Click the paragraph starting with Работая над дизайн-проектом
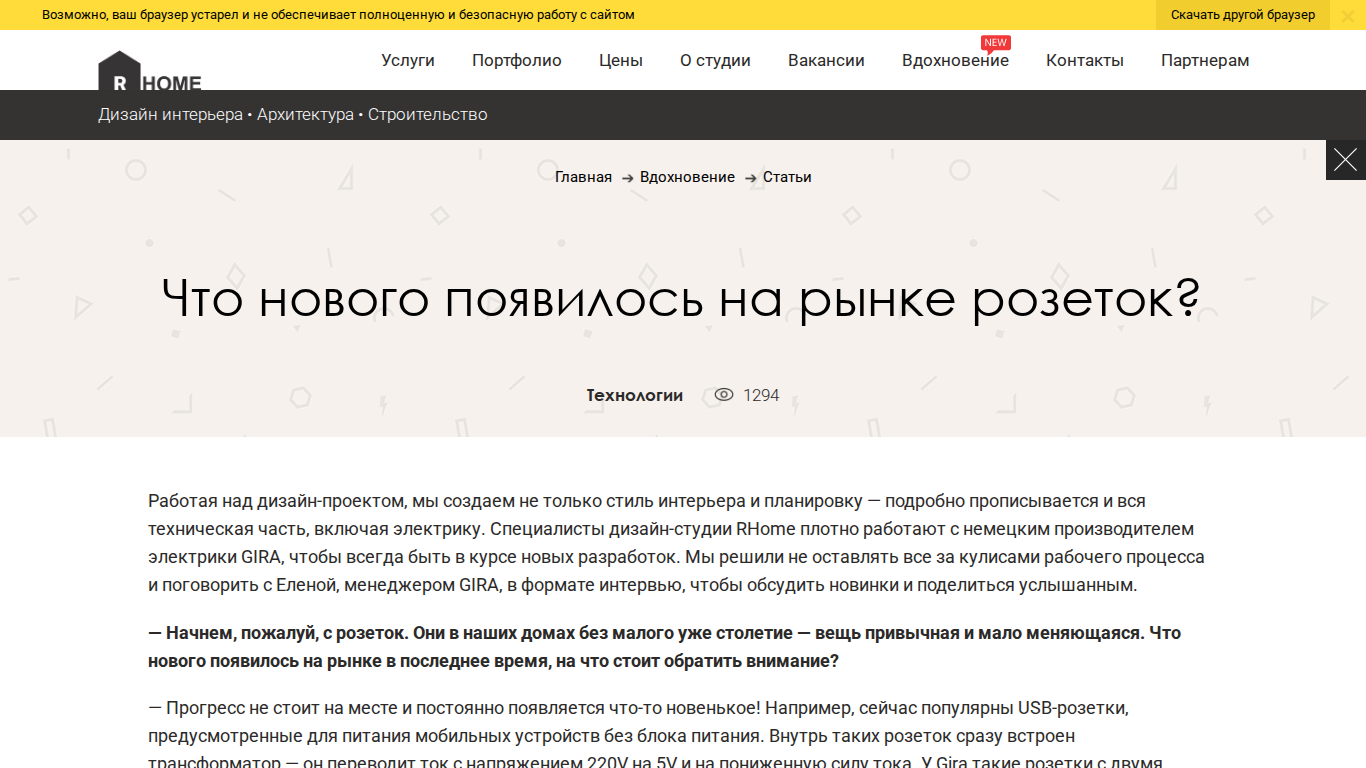1366x768 pixels. coord(677,543)
